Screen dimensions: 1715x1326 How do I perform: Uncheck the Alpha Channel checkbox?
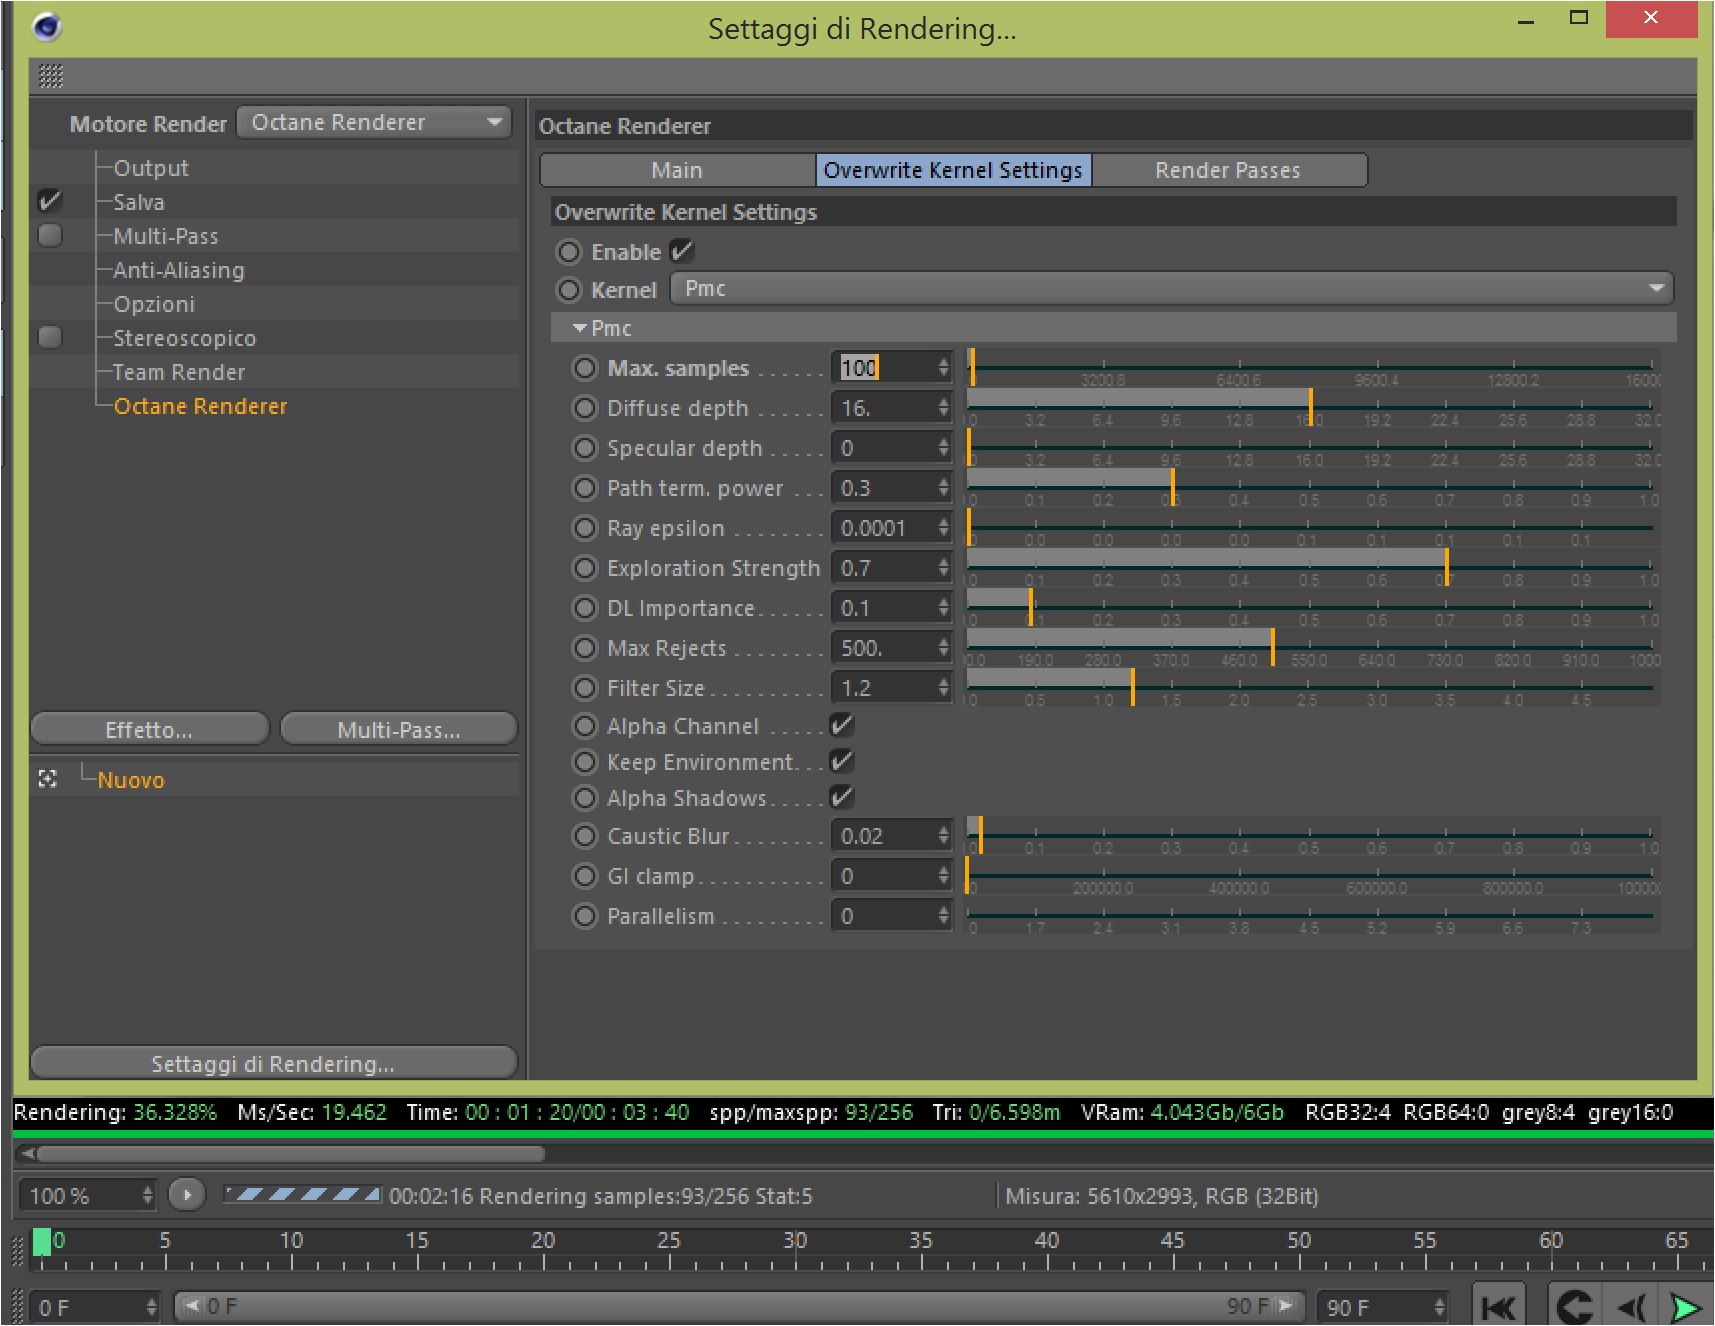point(842,725)
